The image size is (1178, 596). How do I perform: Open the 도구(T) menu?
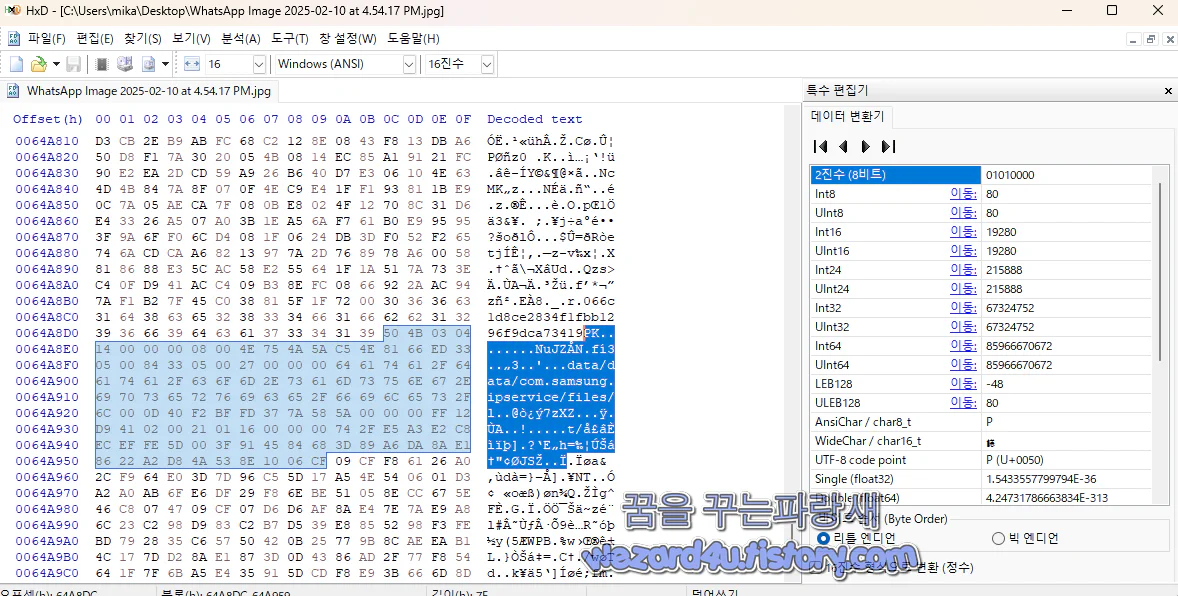(x=290, y=38)
